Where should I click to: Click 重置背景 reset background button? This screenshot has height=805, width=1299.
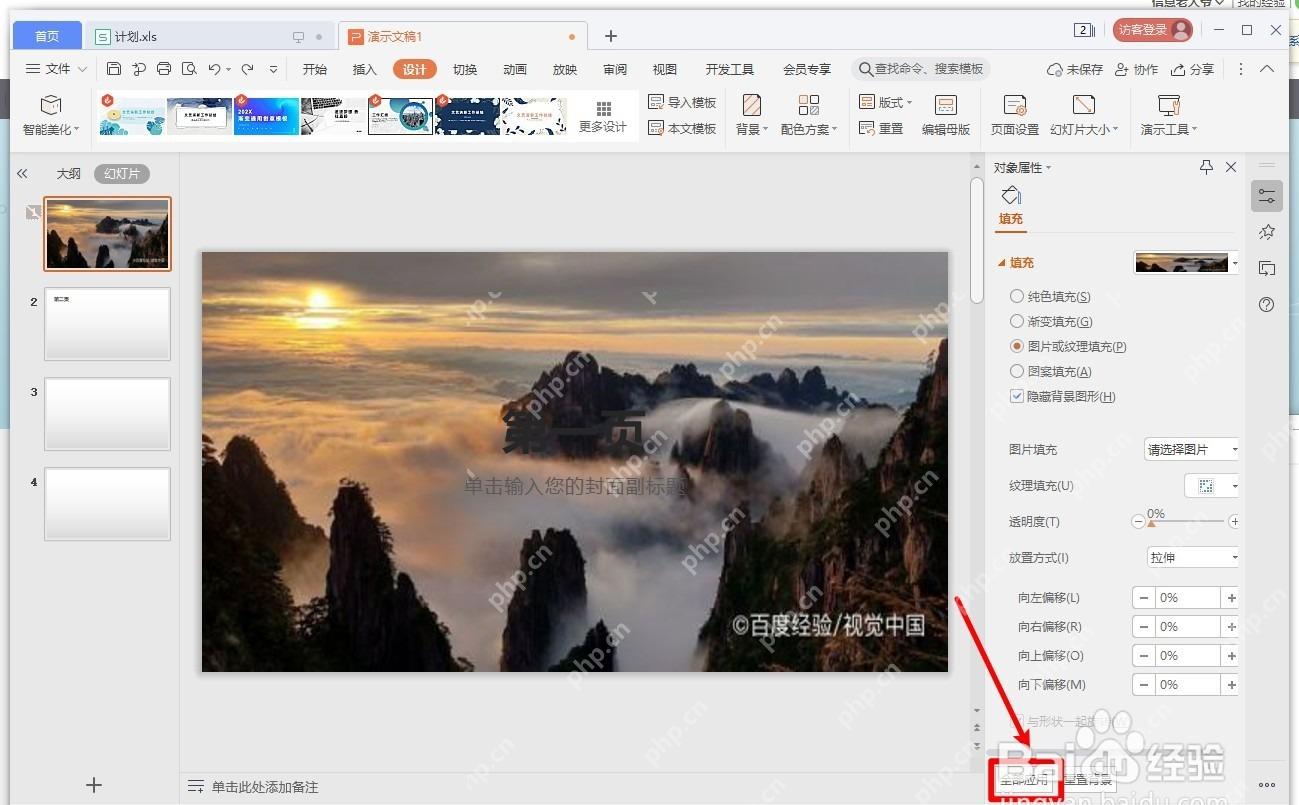[1088, 780]
